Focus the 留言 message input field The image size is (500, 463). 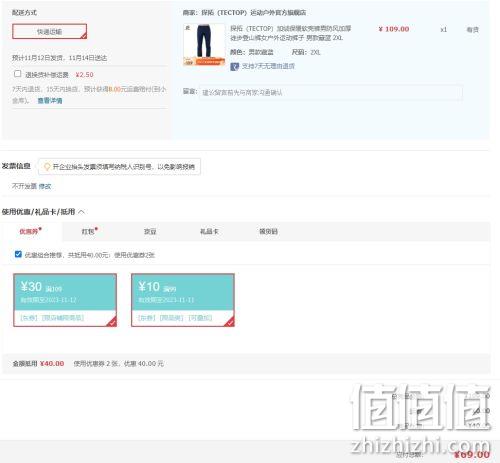click(x=331, y=92)
